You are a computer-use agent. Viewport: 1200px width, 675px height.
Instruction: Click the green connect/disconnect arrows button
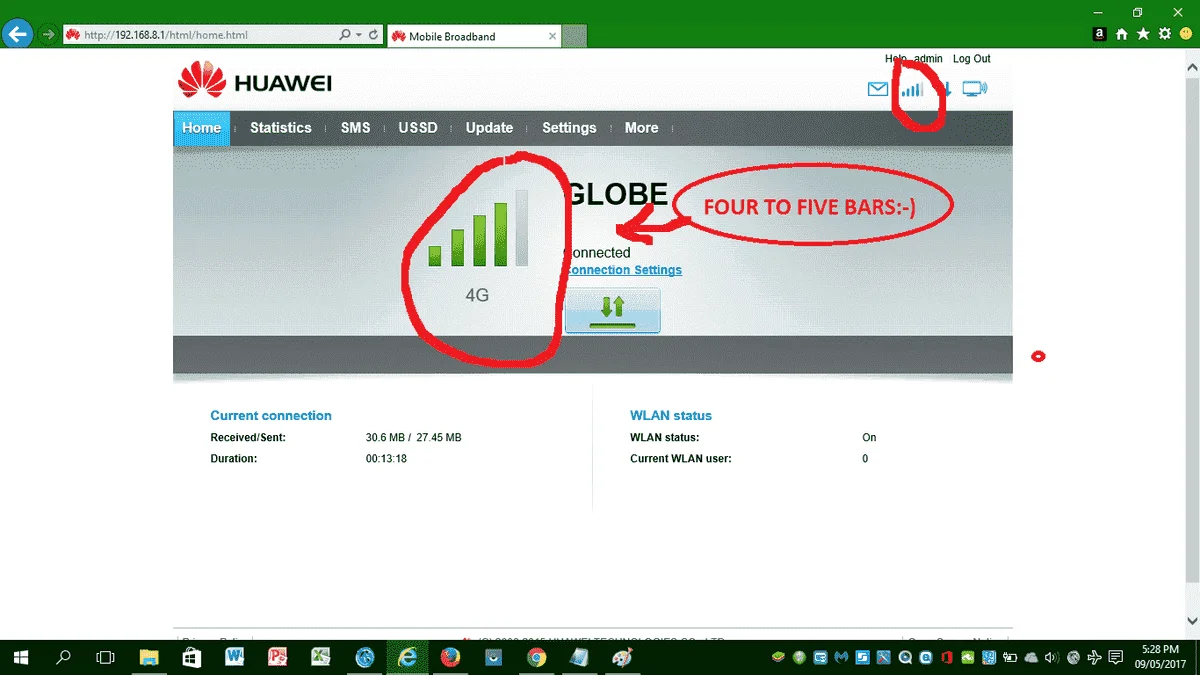tap(612, 311)
